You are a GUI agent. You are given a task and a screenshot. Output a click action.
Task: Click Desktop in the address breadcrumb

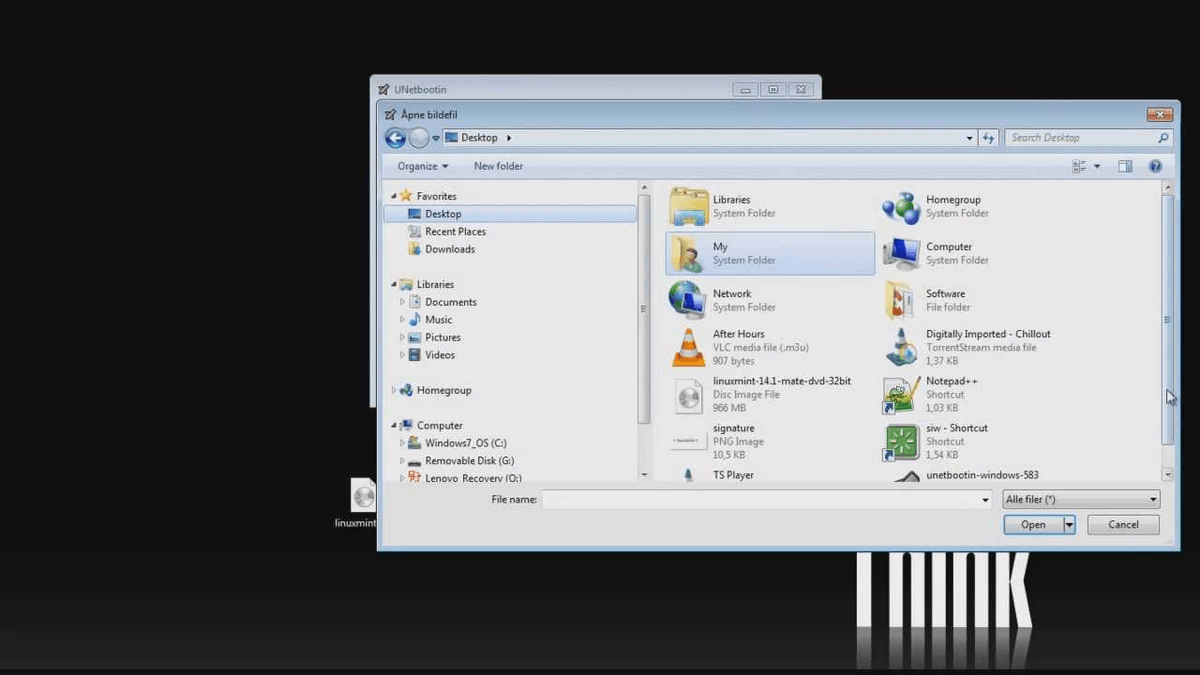[479, 138]
